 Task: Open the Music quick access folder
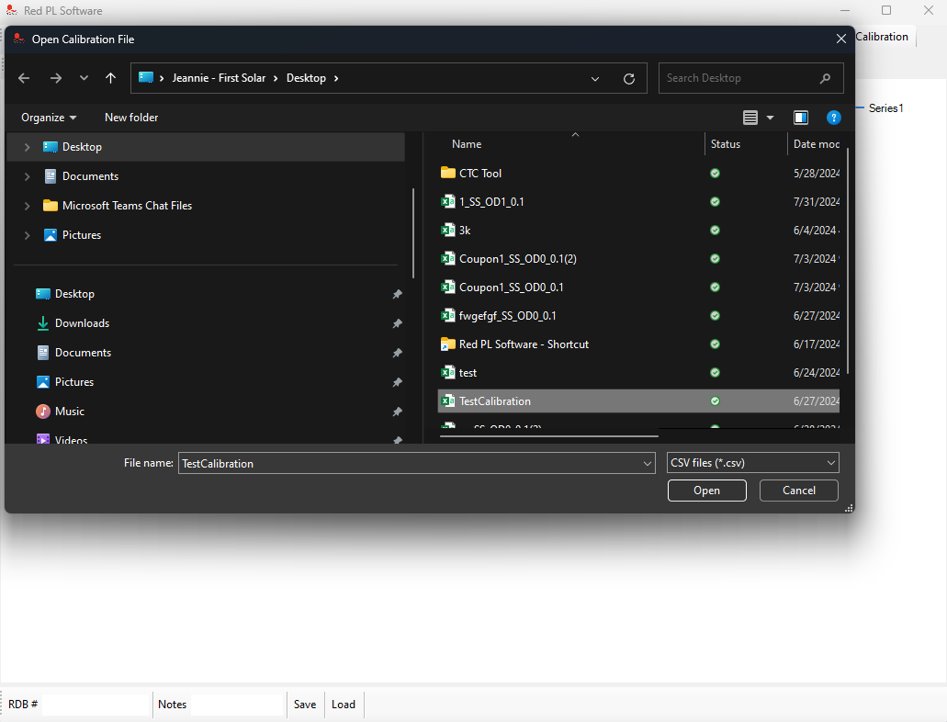tap(69, 411)
